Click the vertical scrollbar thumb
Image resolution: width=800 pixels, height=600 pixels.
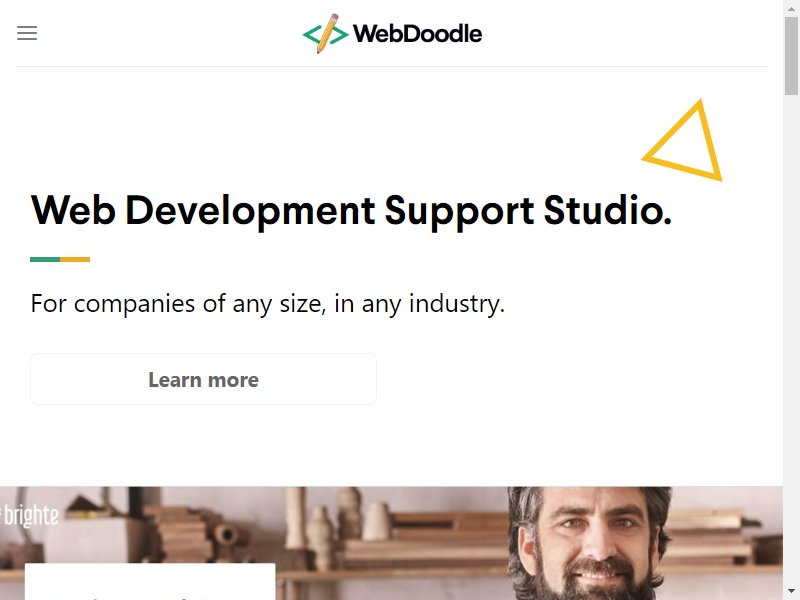click(x=791, y=55)
